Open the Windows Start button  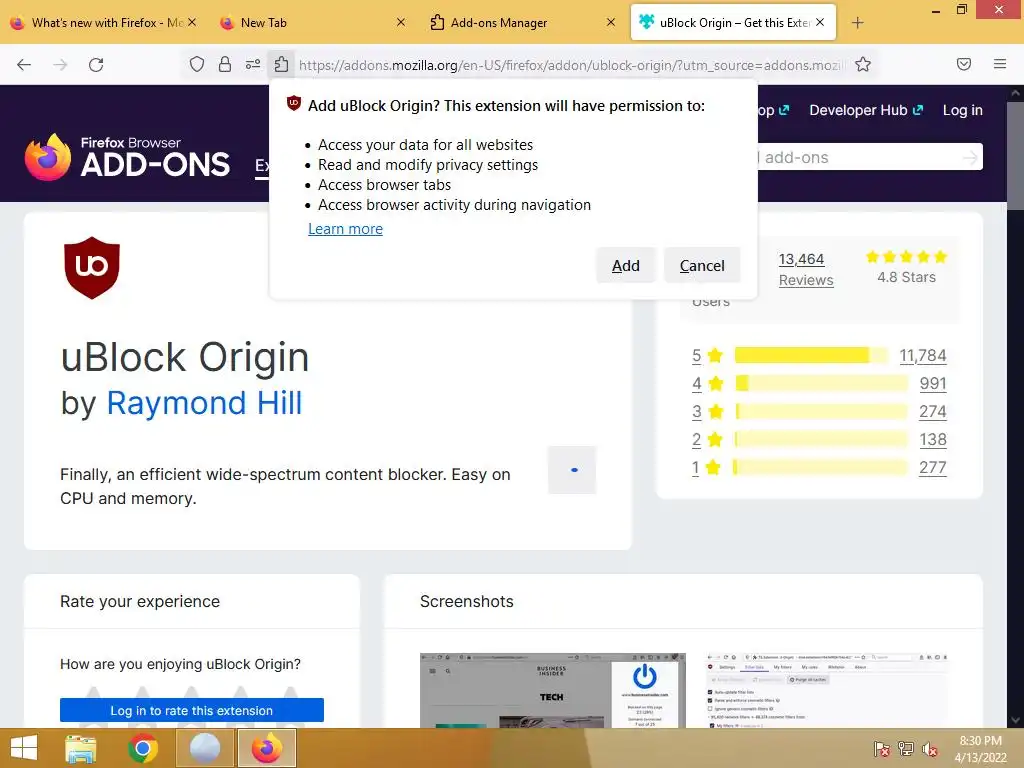click(x=24, y=748)
